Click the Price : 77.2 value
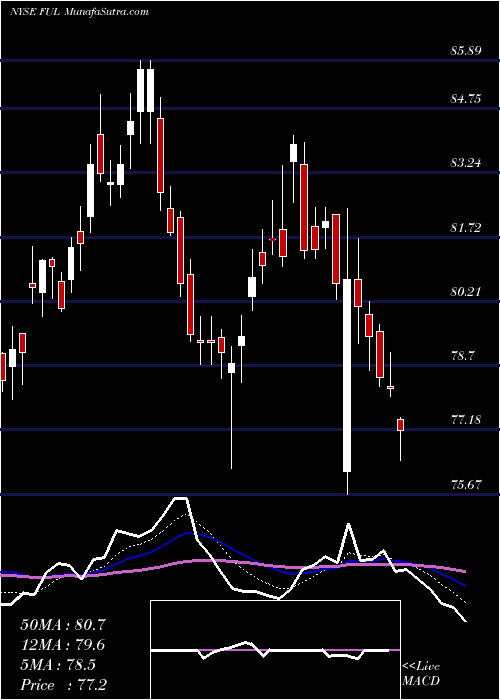The image size is (500, 700). pyautogui.click(x=63, y=684)
